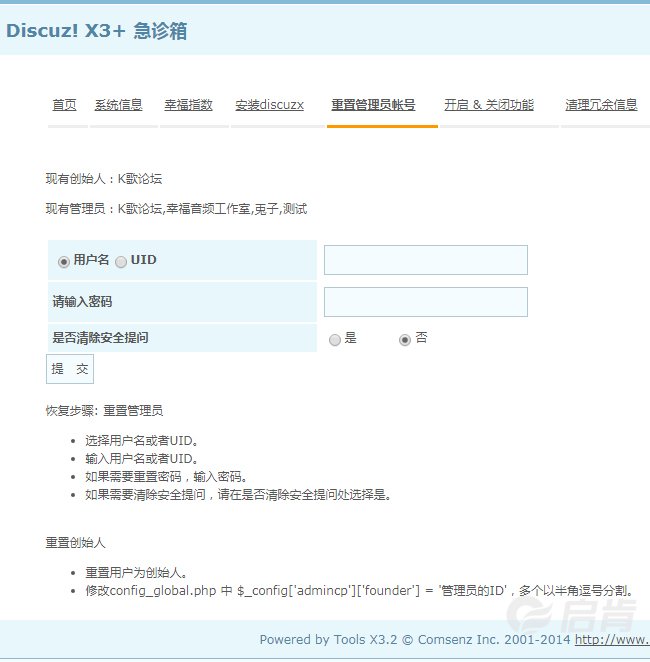Choose 否 for clearing security question
Viewport: 650px width, 662px height.
tap(405, 339)
